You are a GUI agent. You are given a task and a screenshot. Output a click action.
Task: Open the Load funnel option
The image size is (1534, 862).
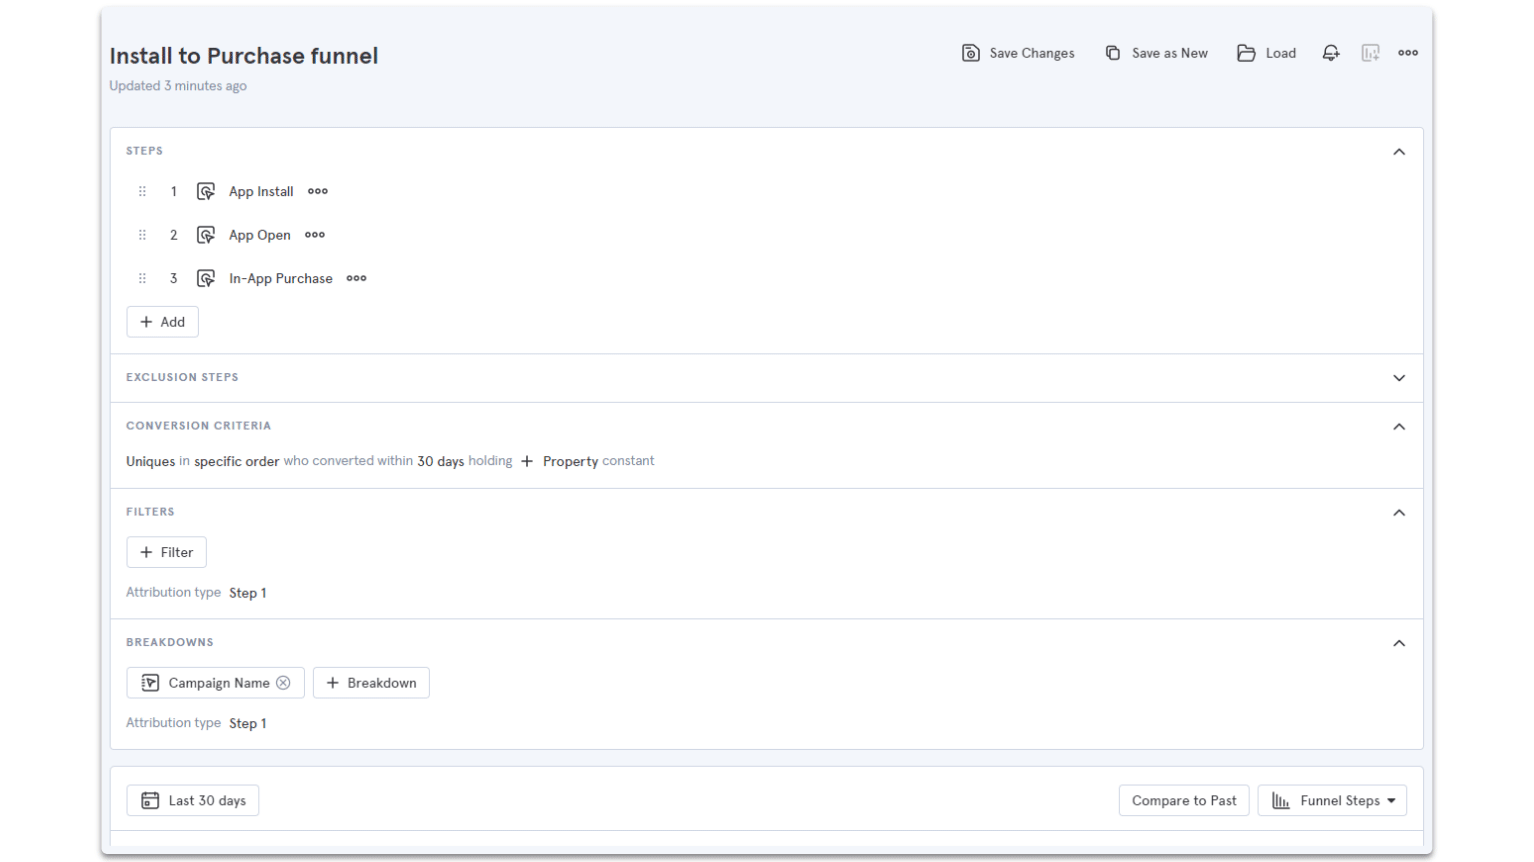click(1266, 53)
